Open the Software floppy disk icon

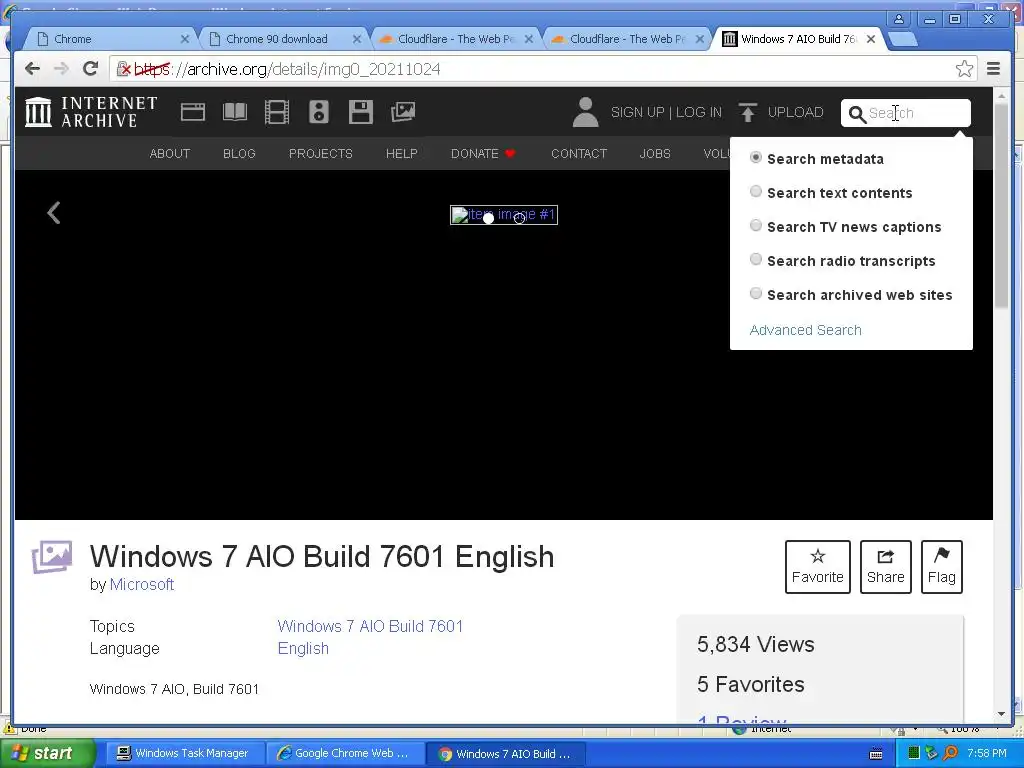tap(360, 112)
